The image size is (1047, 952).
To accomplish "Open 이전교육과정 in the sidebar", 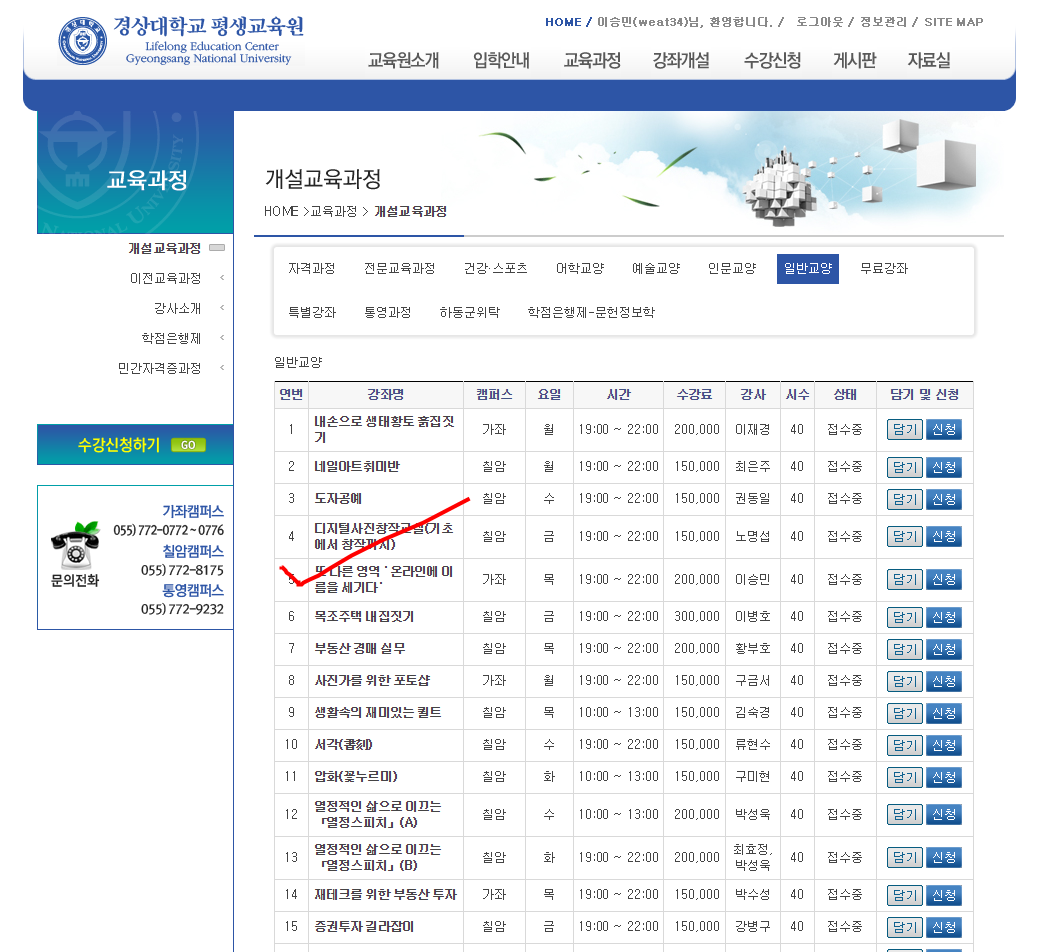I will tap(166, 278).
